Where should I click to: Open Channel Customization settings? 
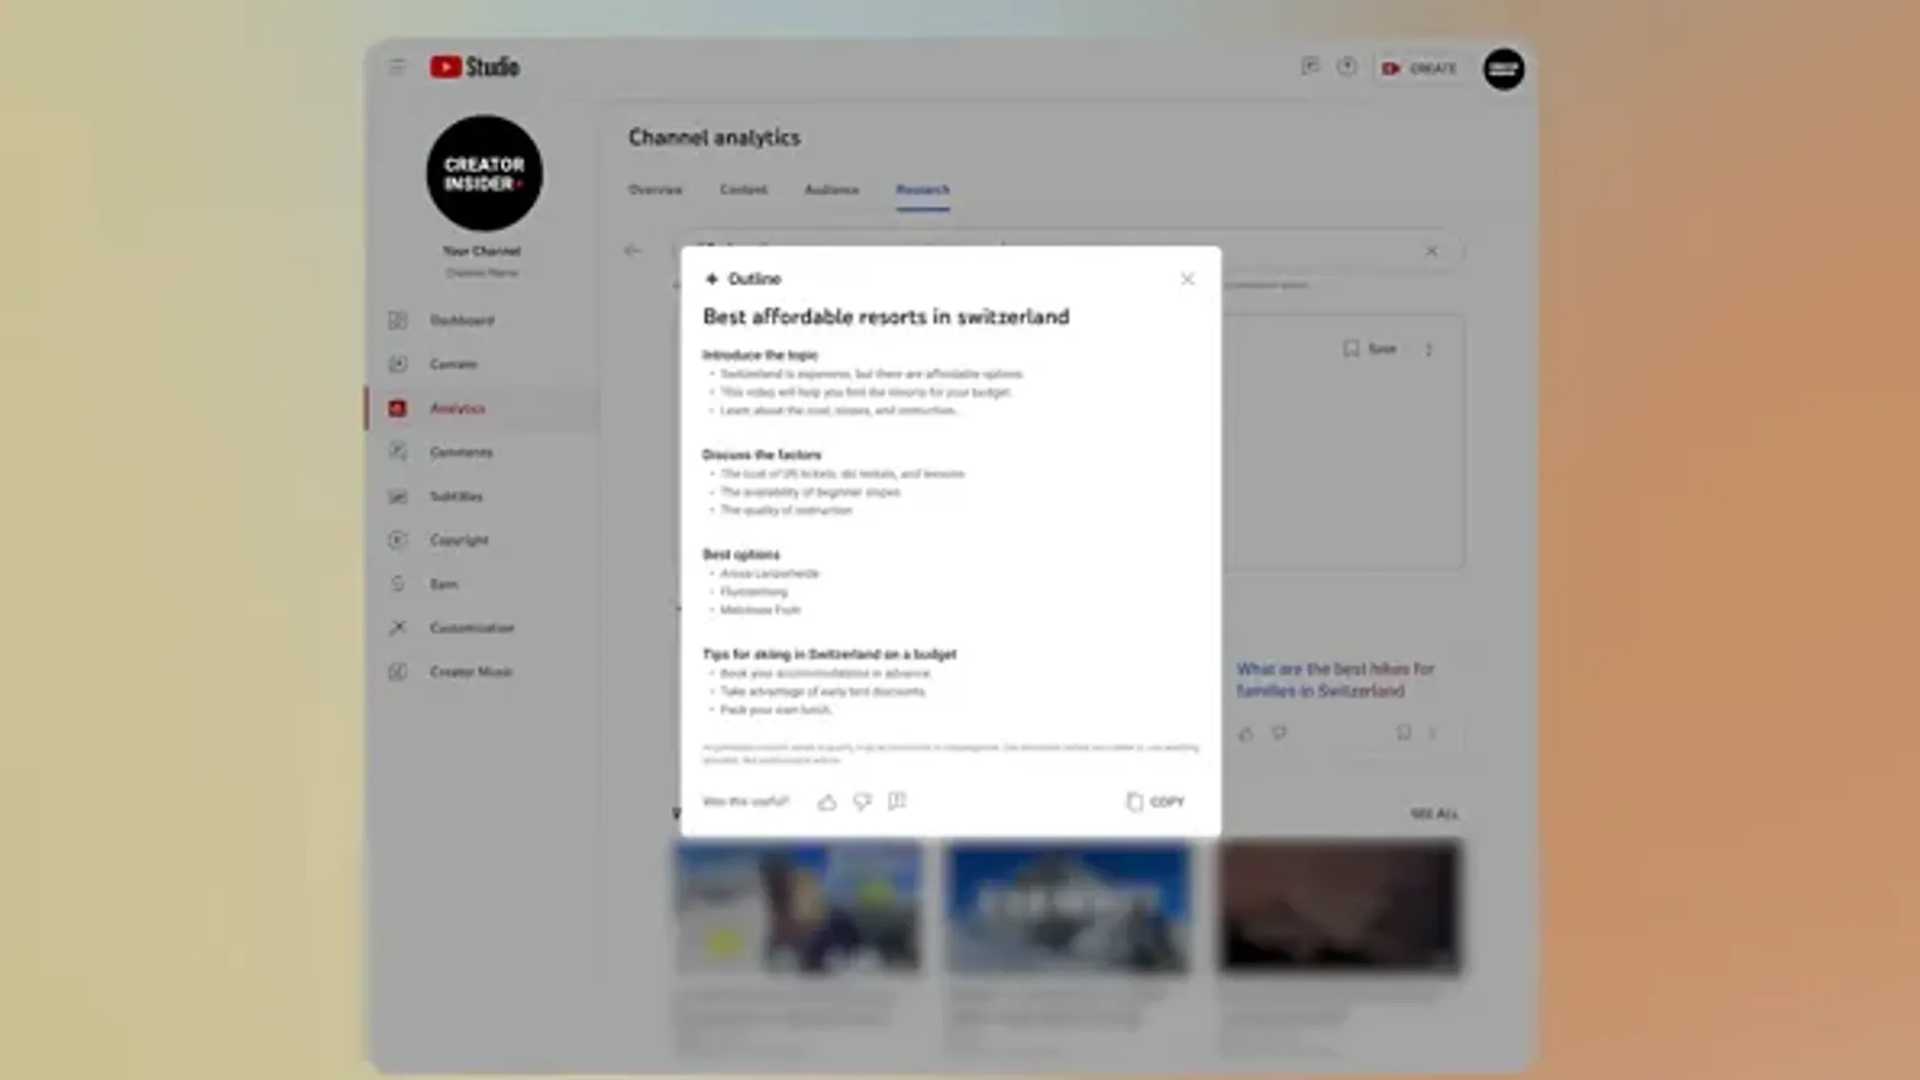(472, 628)
